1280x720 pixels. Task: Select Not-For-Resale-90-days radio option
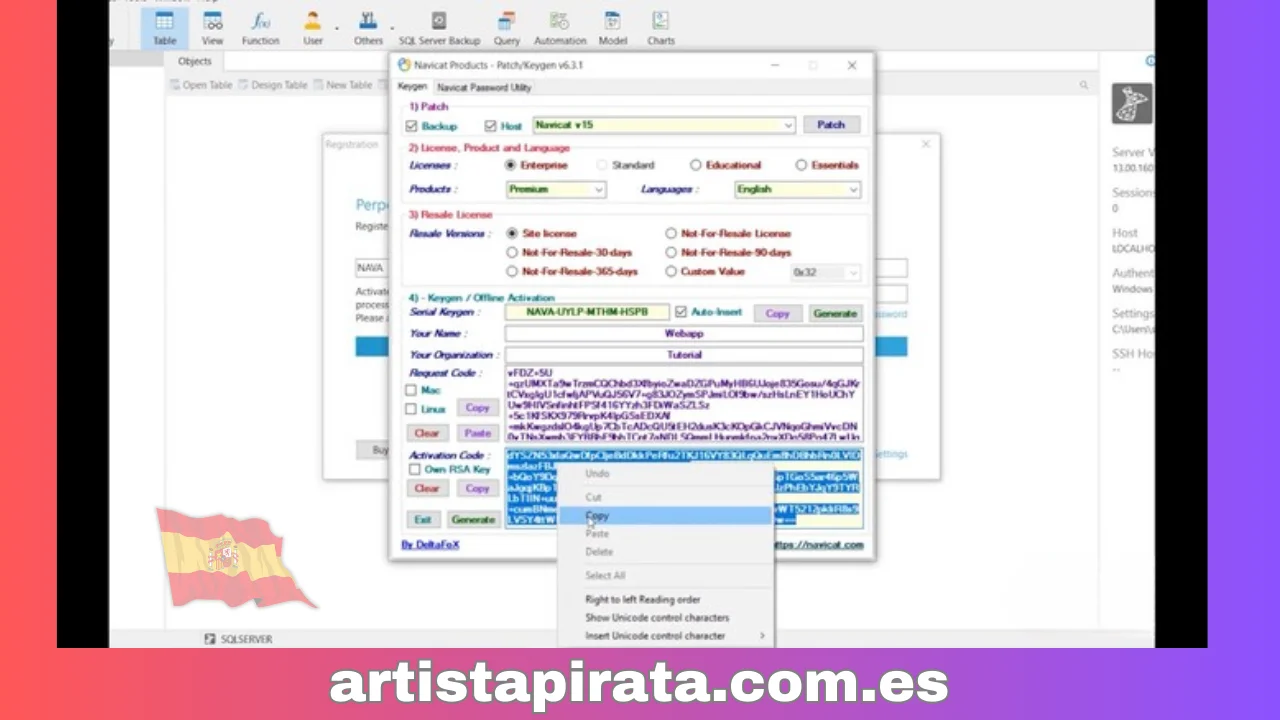(671, 252)
